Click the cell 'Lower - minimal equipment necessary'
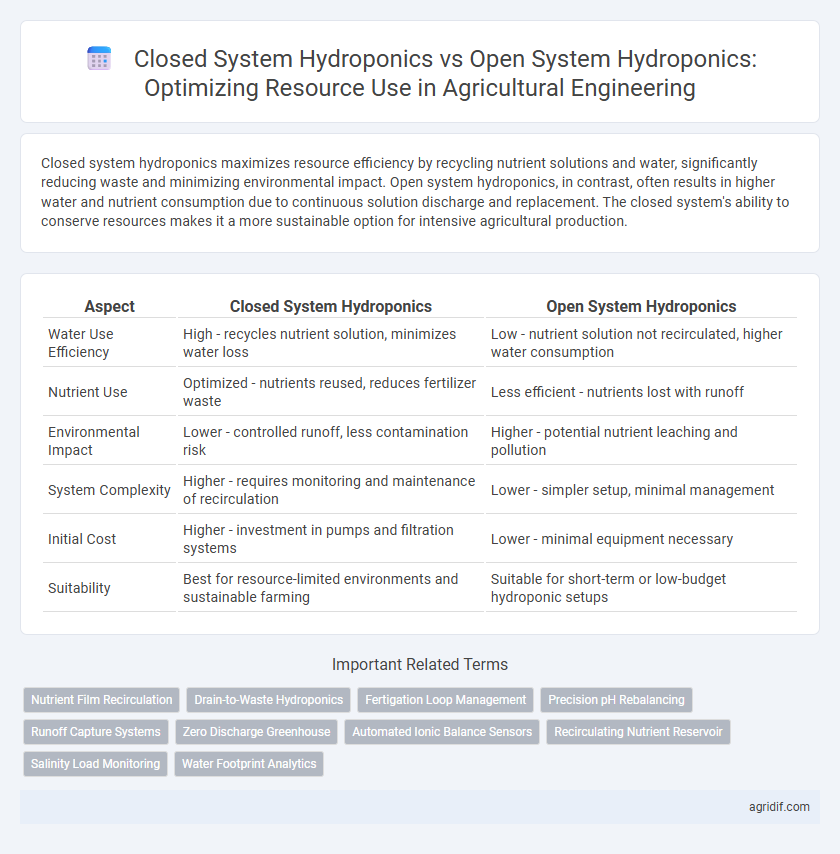840x854 pixels. point(641,539)
